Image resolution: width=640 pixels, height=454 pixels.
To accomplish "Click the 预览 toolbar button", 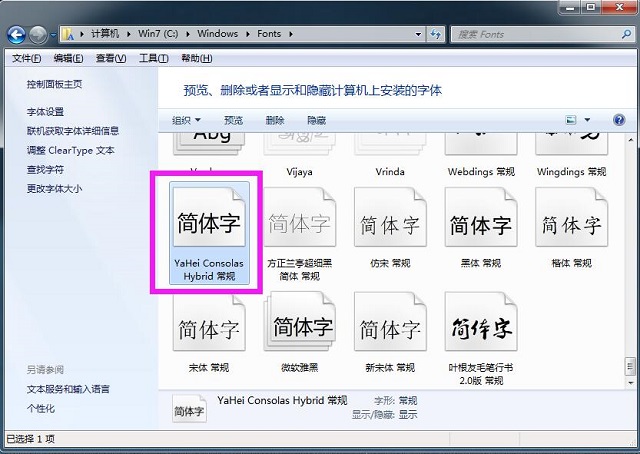I will [x=233, y=120].
